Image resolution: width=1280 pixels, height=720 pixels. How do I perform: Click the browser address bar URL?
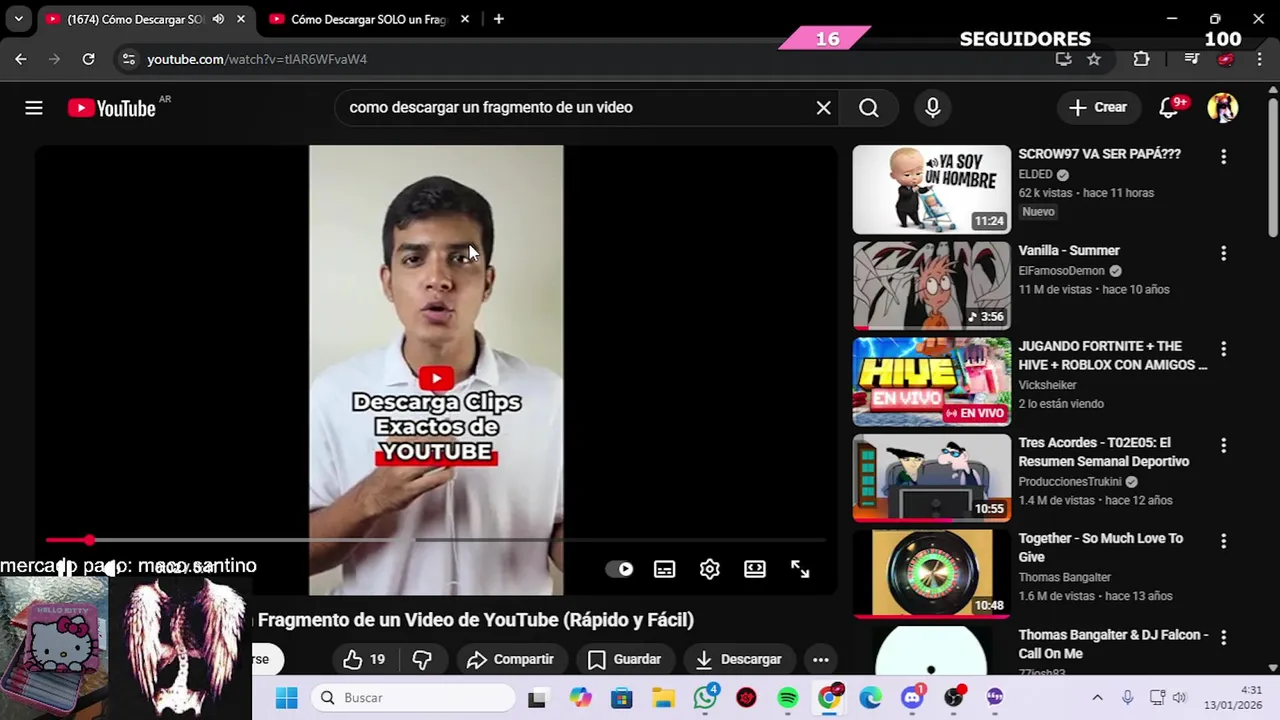click(x=257, y=59)
